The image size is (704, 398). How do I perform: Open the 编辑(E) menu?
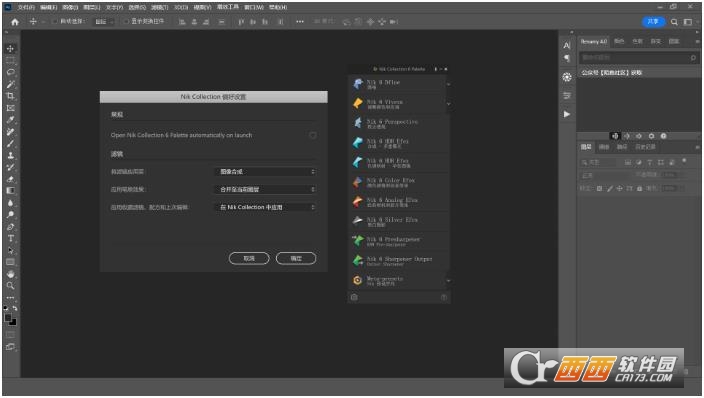pos(48,8)
